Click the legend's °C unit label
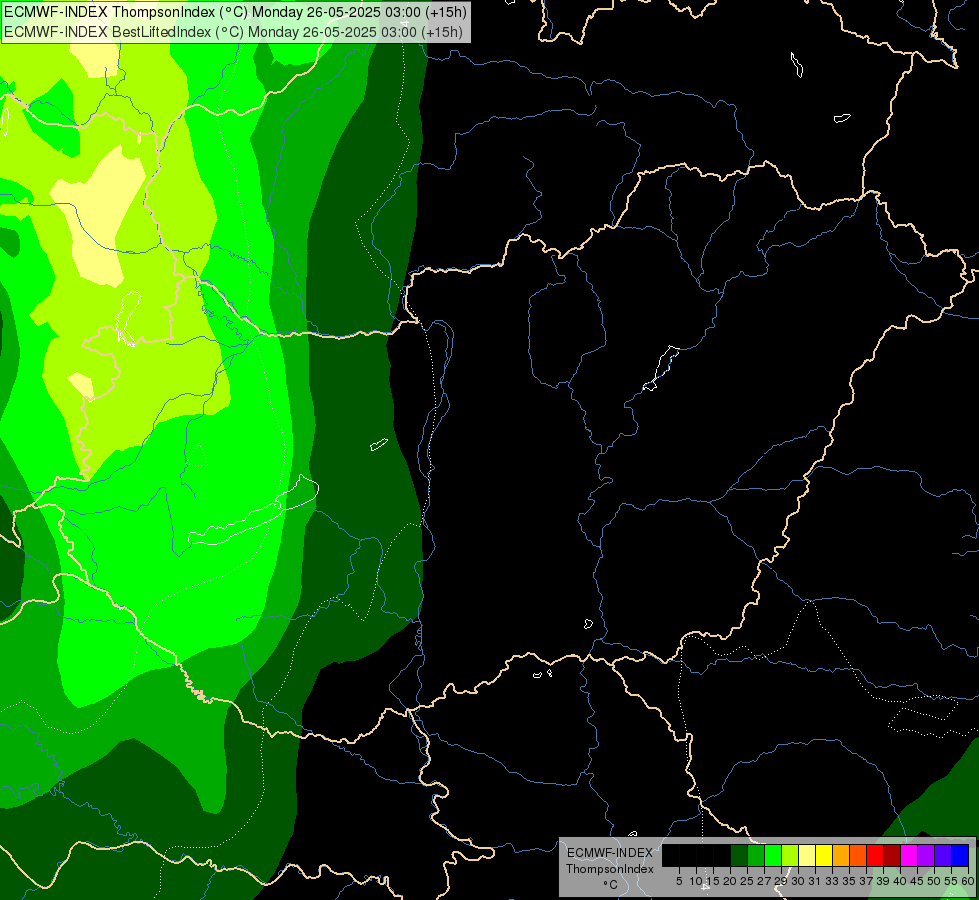Viewport: 979px width, 900px height. (x=611, y=884)
